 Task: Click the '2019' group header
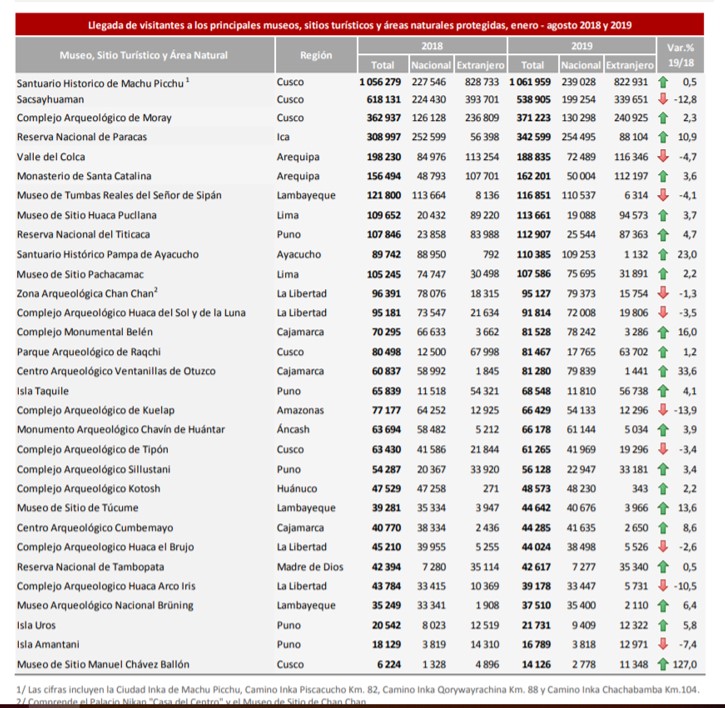[x=582, y=46]
